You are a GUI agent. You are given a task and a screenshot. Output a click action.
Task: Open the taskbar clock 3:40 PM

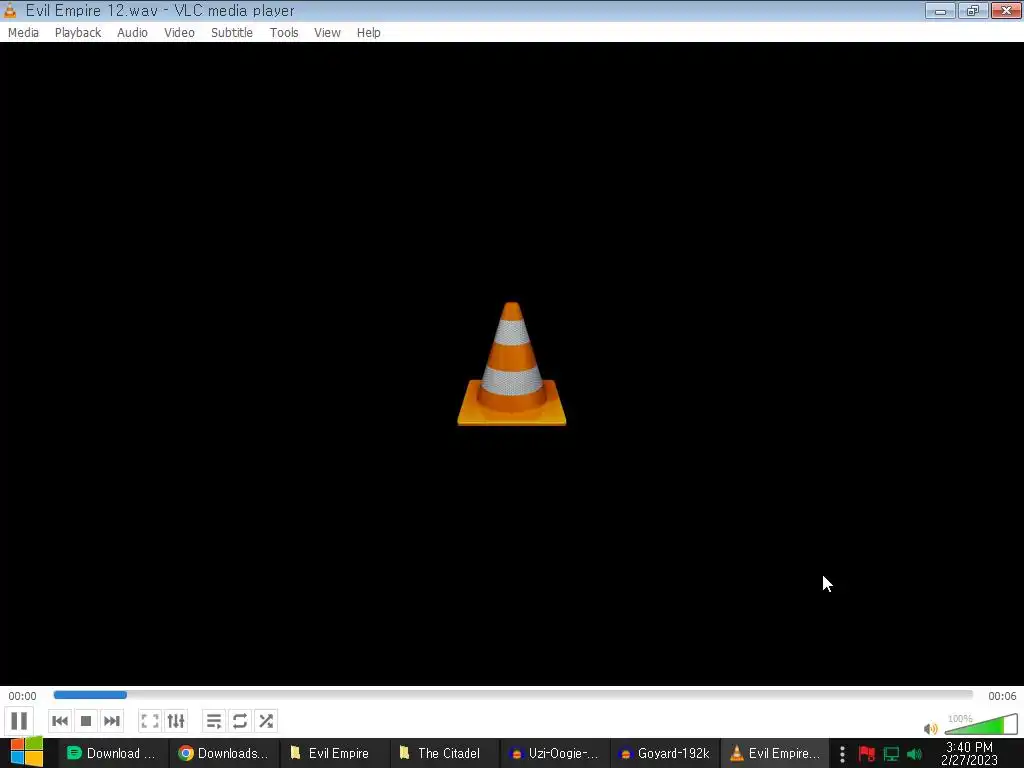click(969, 753)
